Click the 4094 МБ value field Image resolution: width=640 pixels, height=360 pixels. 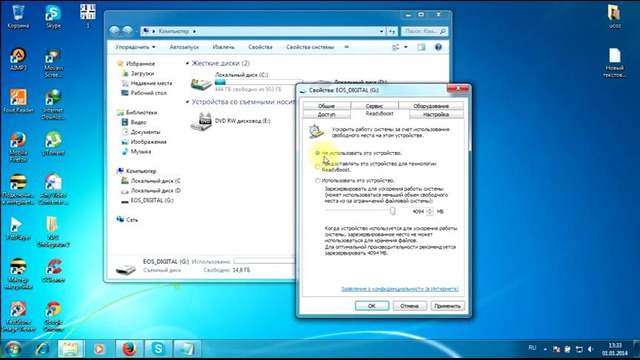pos(415,211)
